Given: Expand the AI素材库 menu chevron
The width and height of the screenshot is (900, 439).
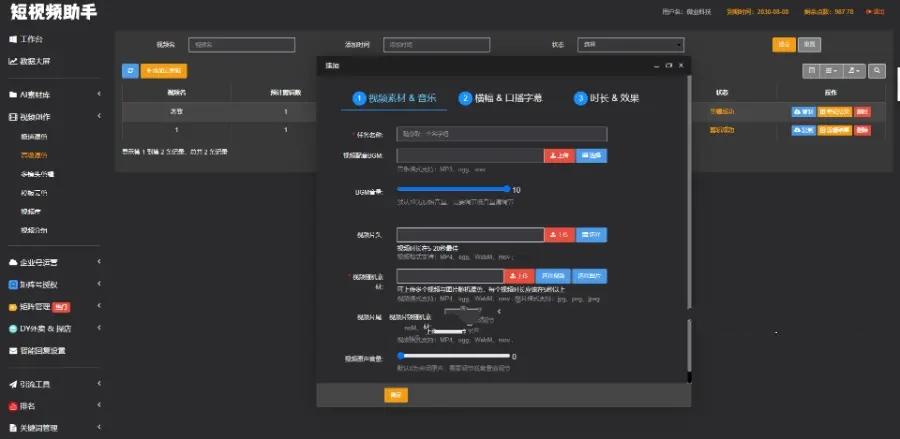Looking at the screenshot, I should tap(99, 94).
